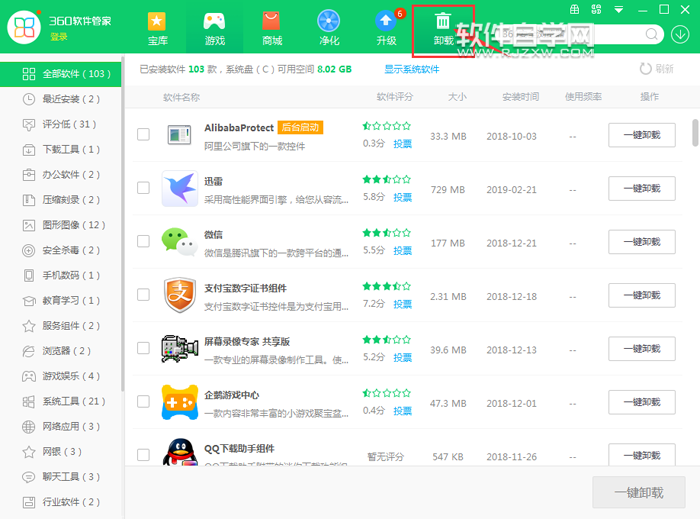Click the 支付宝数字证书组件 shield icon
This screenshot has height=519, width=700.
179,295
